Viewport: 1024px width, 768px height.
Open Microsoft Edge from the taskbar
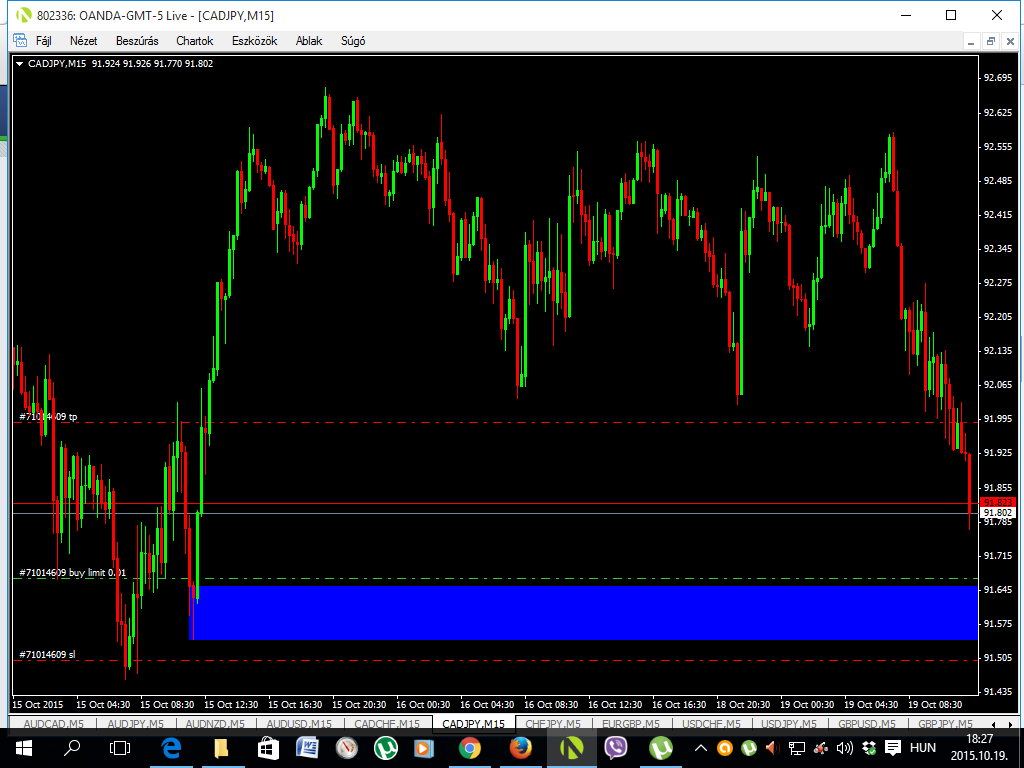pyautogui.click(x=170, y=747)
